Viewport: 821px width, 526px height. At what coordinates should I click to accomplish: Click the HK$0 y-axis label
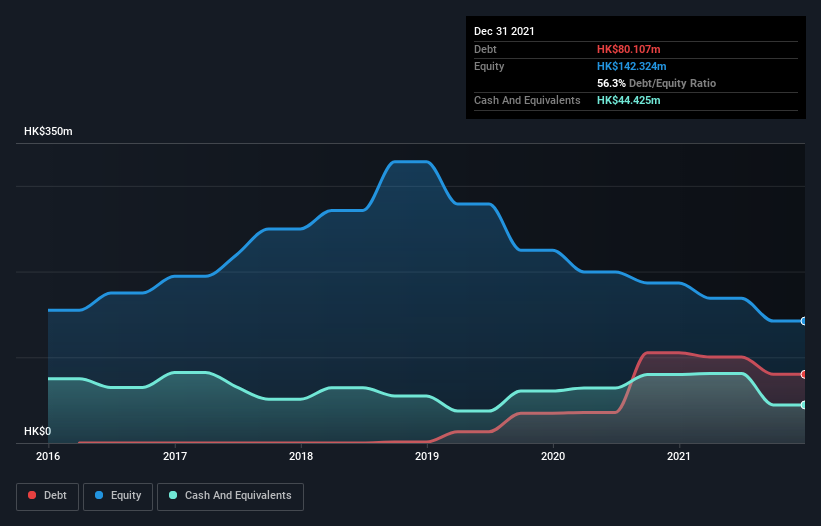38,431
